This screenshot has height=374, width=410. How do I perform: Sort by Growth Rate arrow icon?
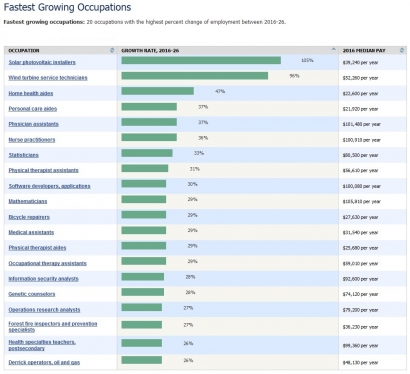click(333, 49)
